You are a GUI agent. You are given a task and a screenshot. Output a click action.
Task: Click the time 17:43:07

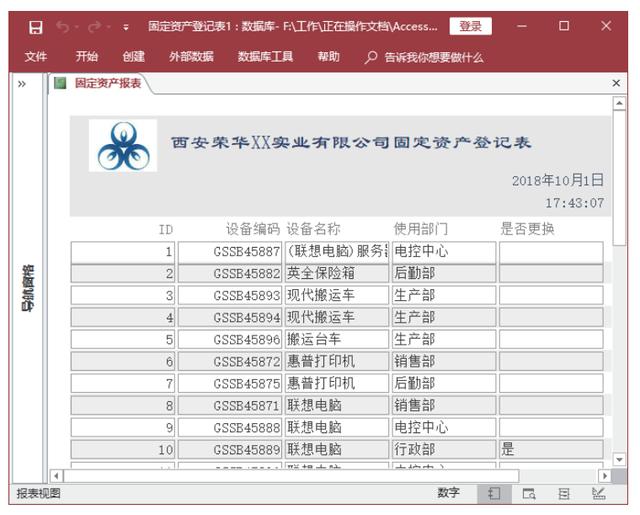pos(575,203)
